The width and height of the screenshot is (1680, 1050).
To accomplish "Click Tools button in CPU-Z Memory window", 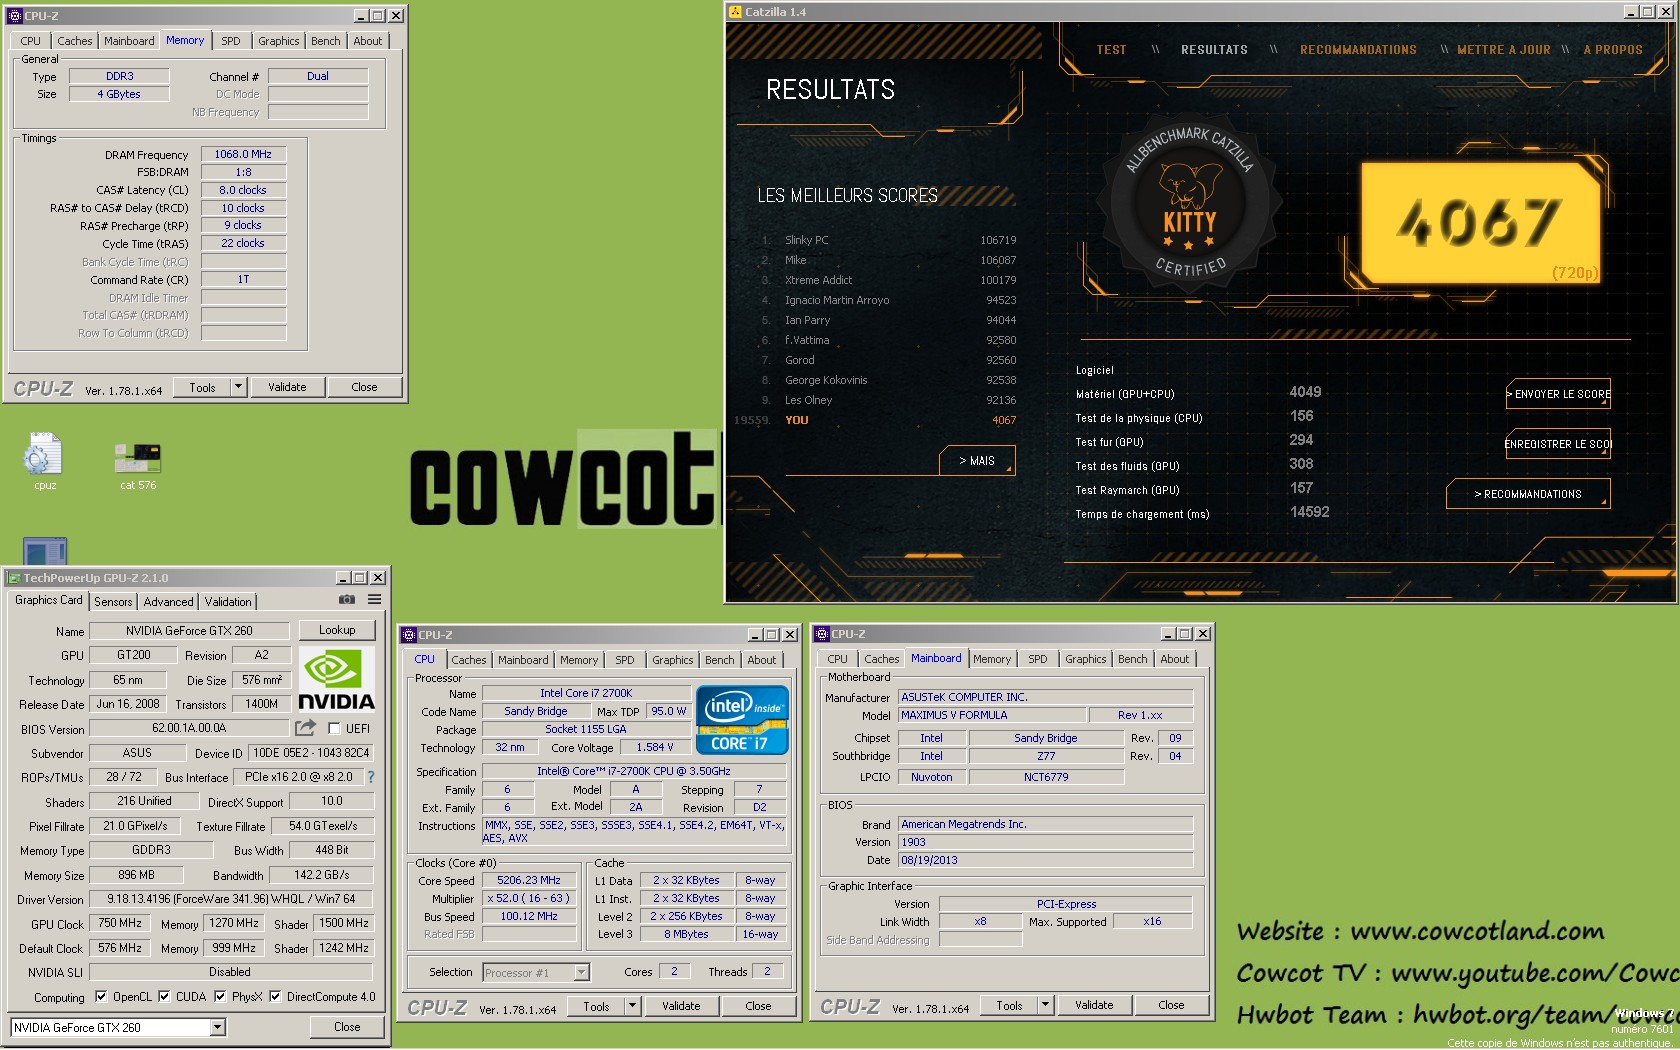I will point(202,387).
